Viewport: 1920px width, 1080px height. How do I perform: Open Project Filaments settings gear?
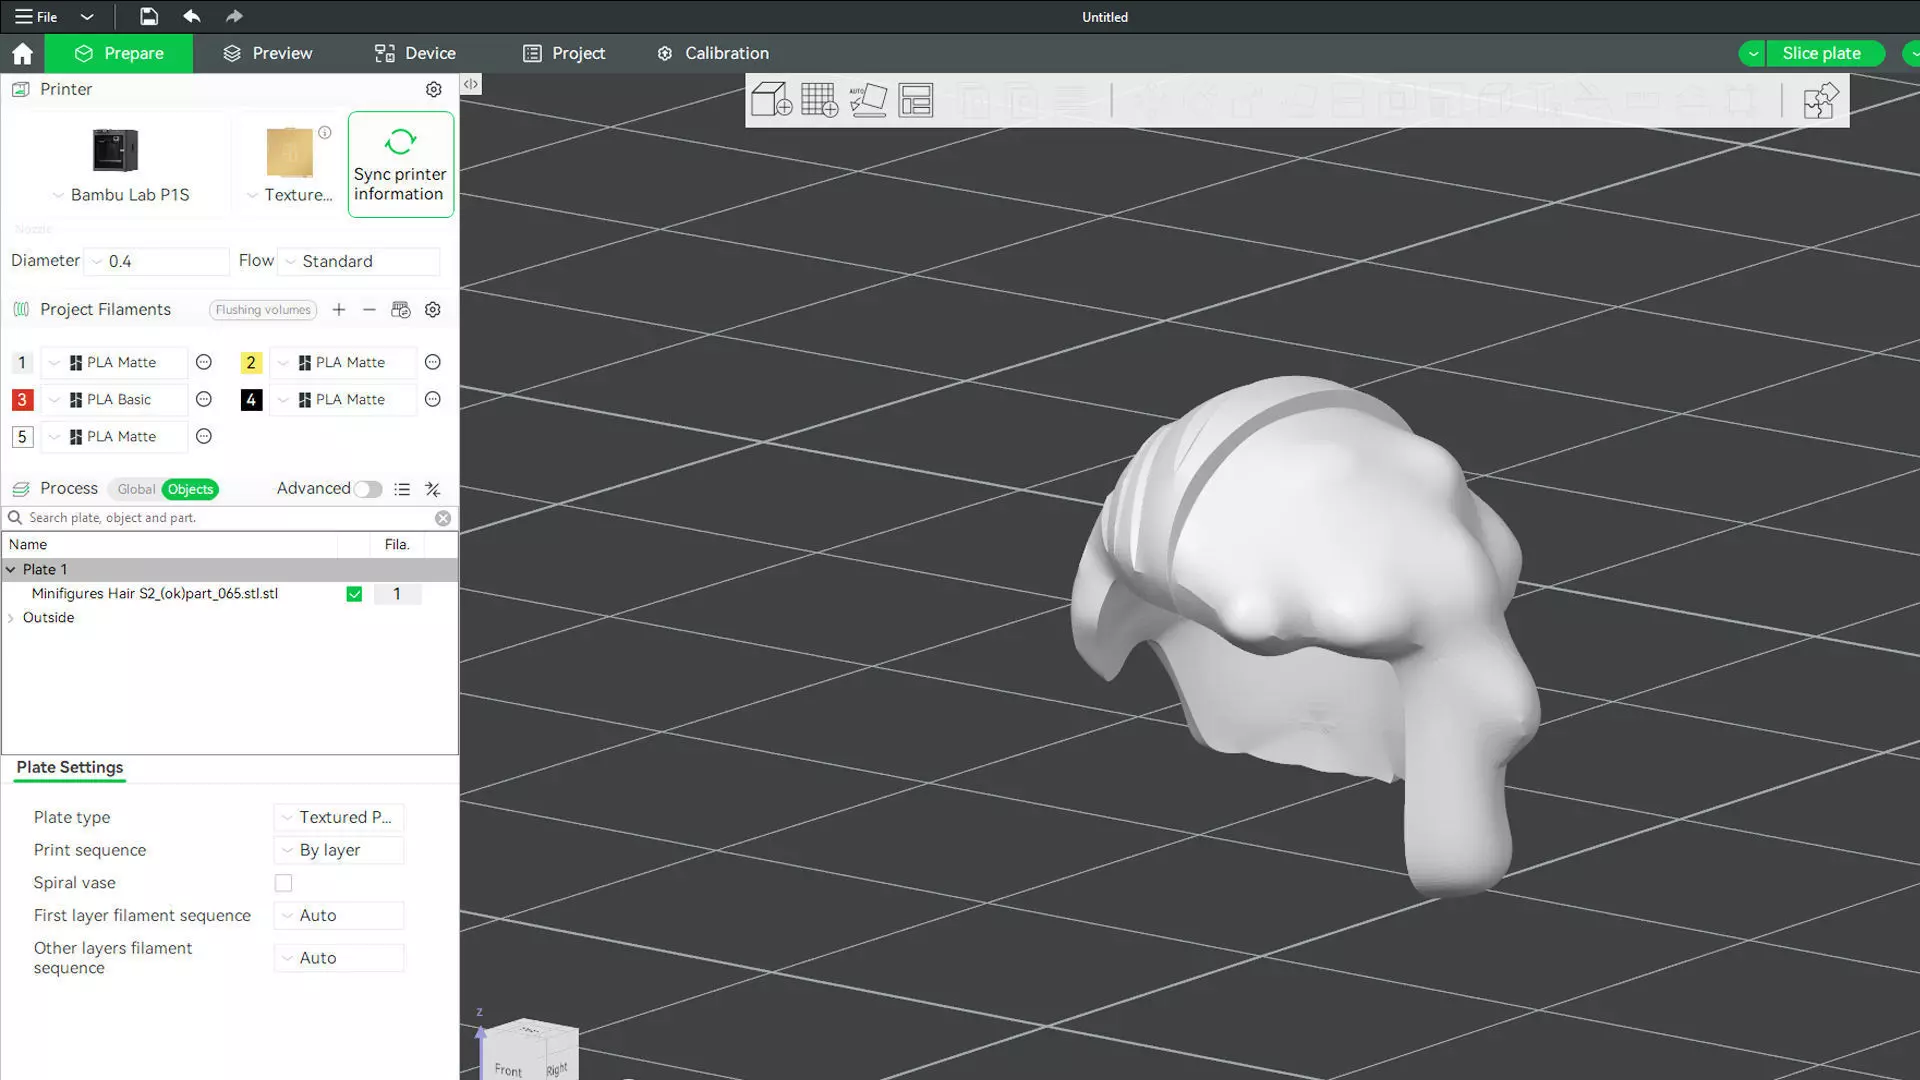point(432,310)
